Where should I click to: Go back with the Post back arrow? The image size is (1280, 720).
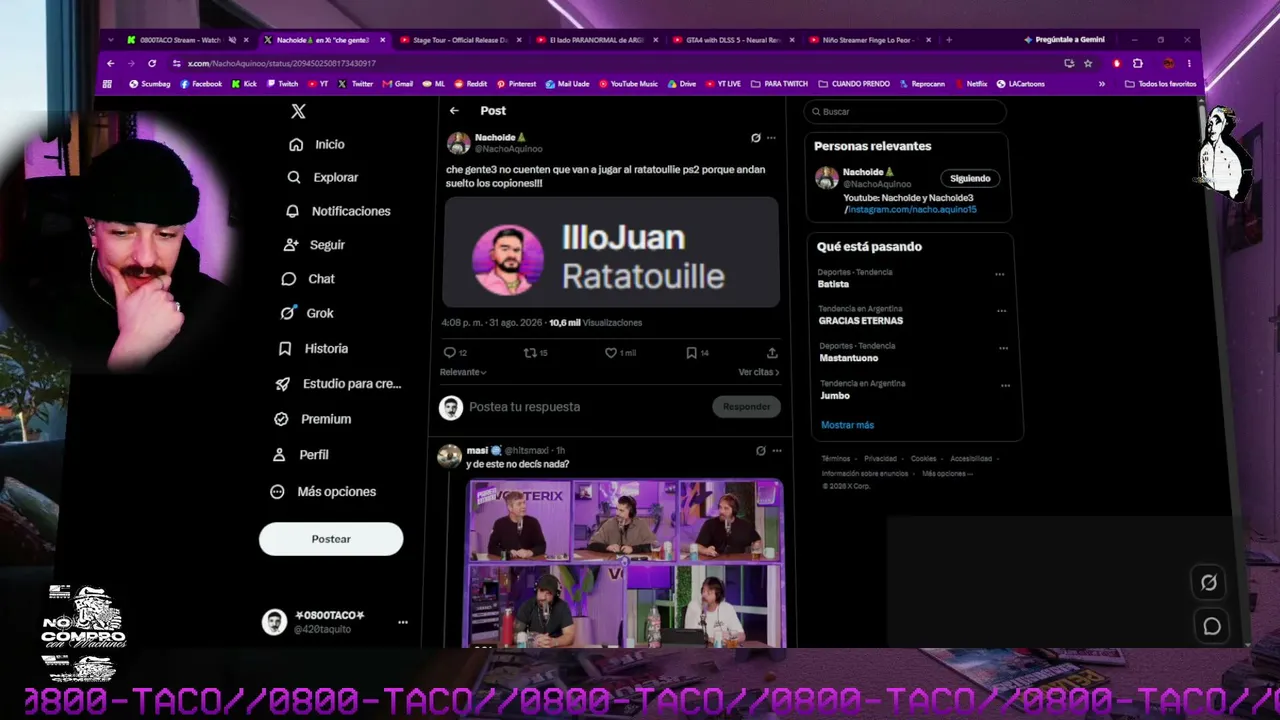point(454,111)
